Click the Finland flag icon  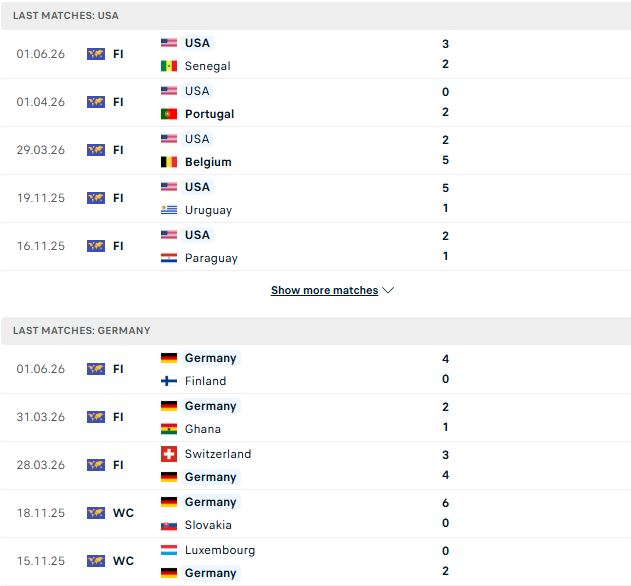pyautogui.click(x=169, y=381)
